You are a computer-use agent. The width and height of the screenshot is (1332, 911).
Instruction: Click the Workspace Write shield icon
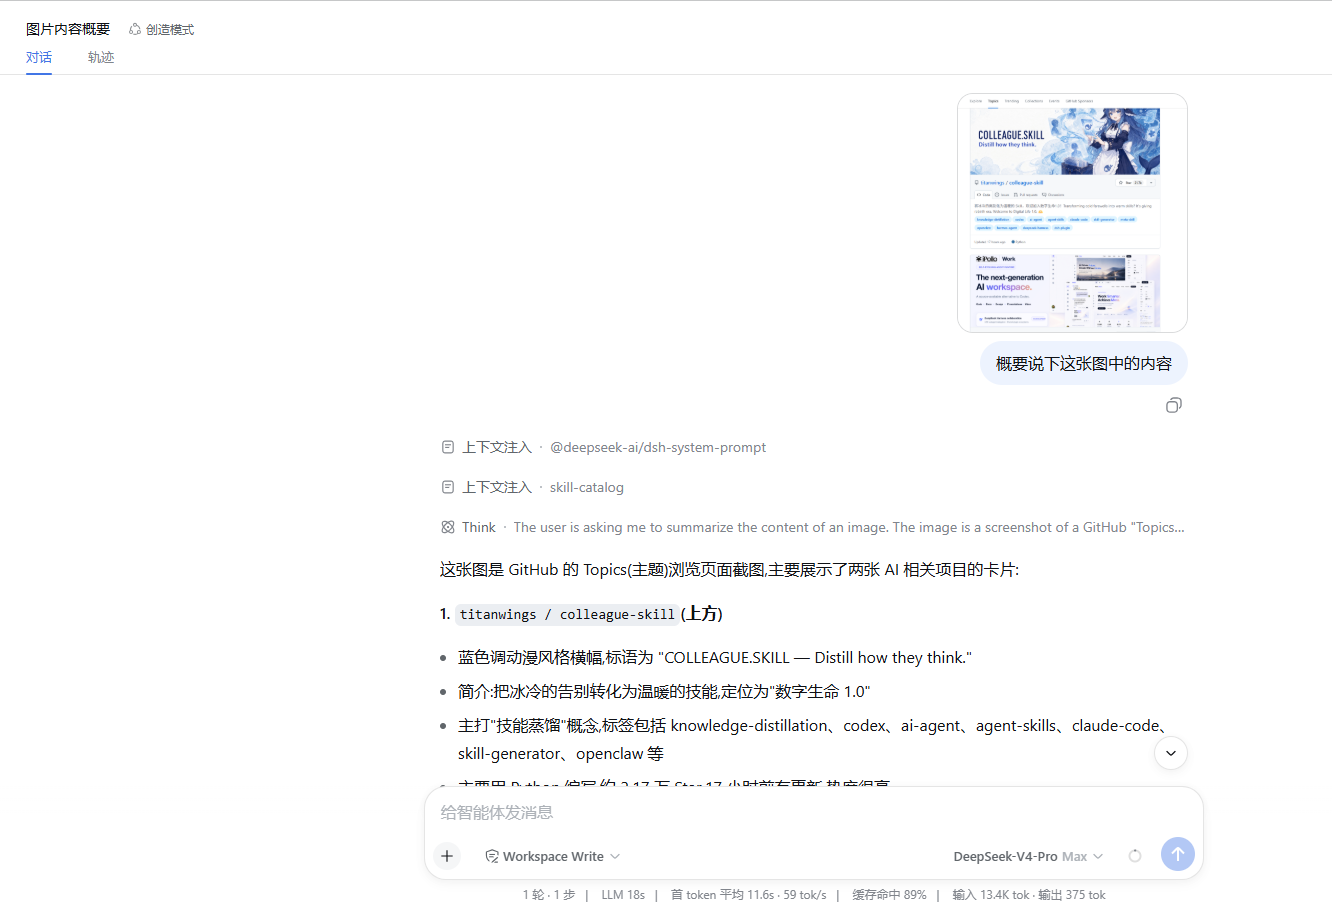[x=491, y=856]
